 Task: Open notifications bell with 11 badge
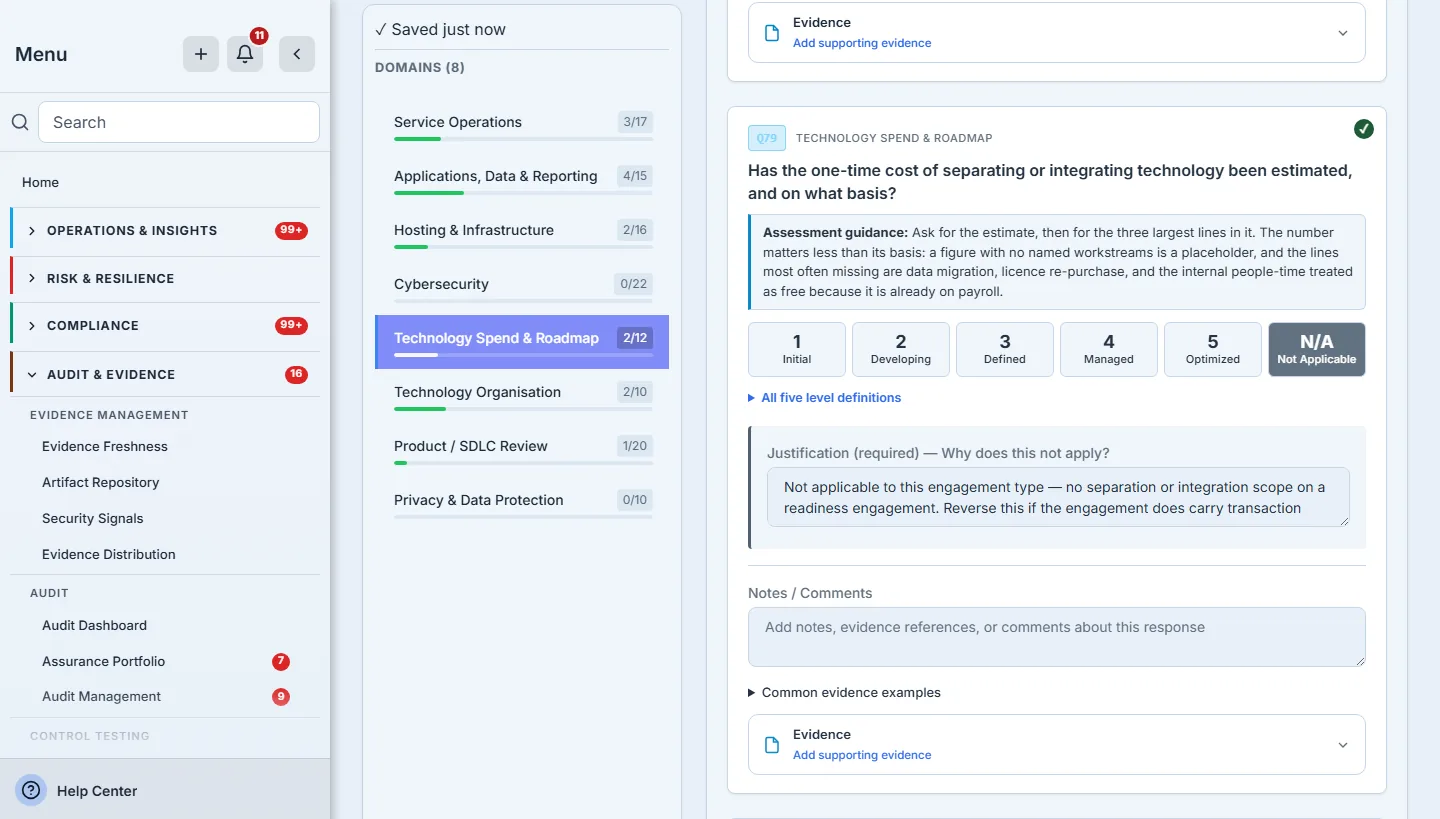(x=245, y=54)
